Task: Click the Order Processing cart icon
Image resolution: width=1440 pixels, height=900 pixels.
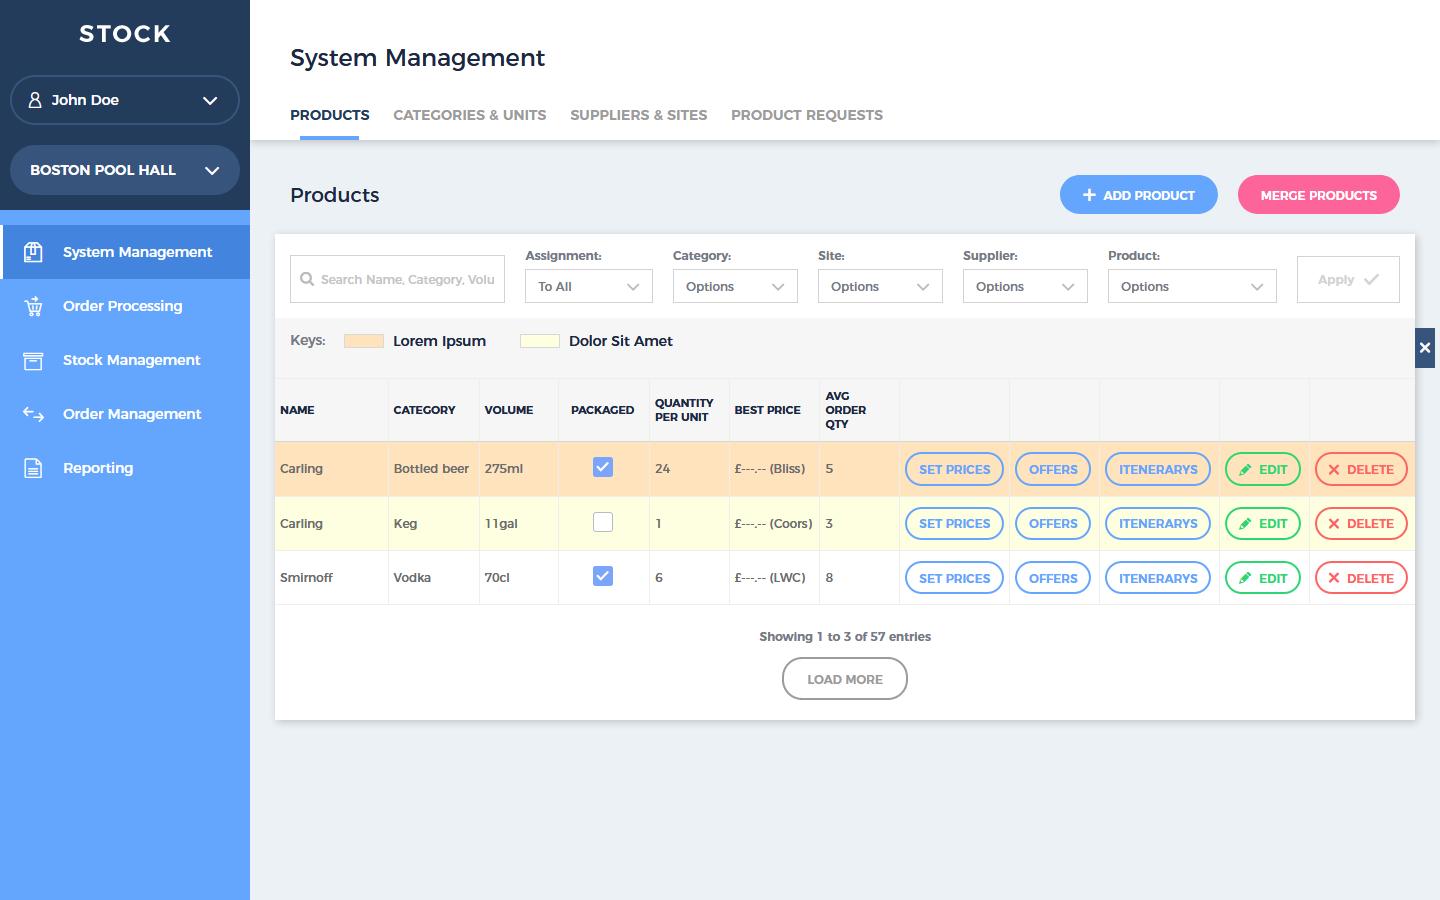Action: coord(33,306)
